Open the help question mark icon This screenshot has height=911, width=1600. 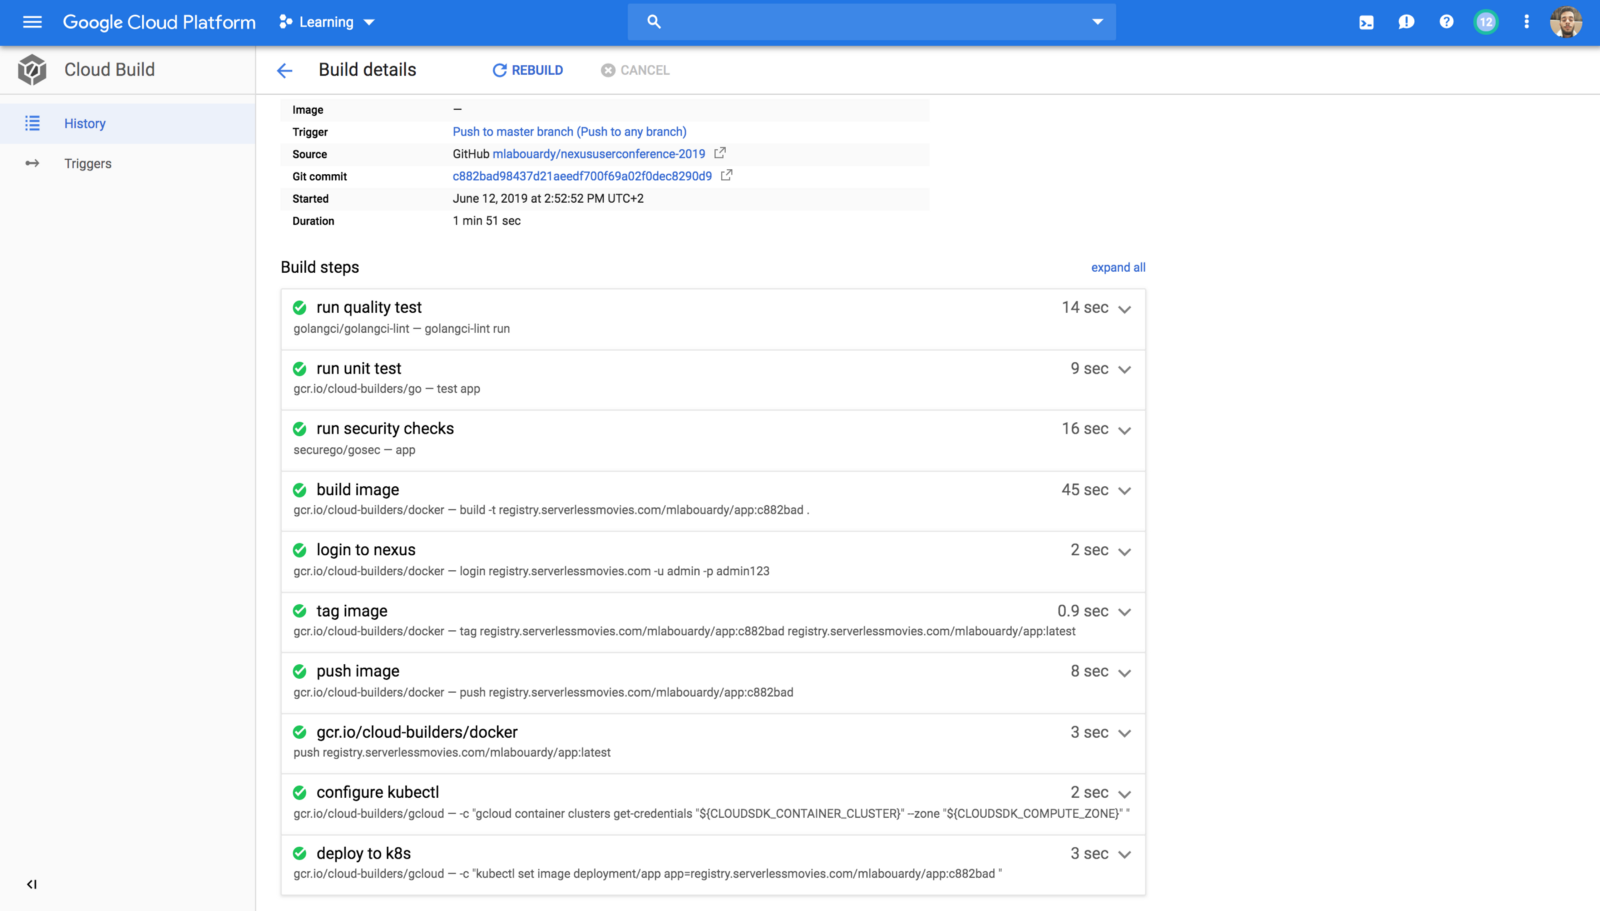[1446, 22]
